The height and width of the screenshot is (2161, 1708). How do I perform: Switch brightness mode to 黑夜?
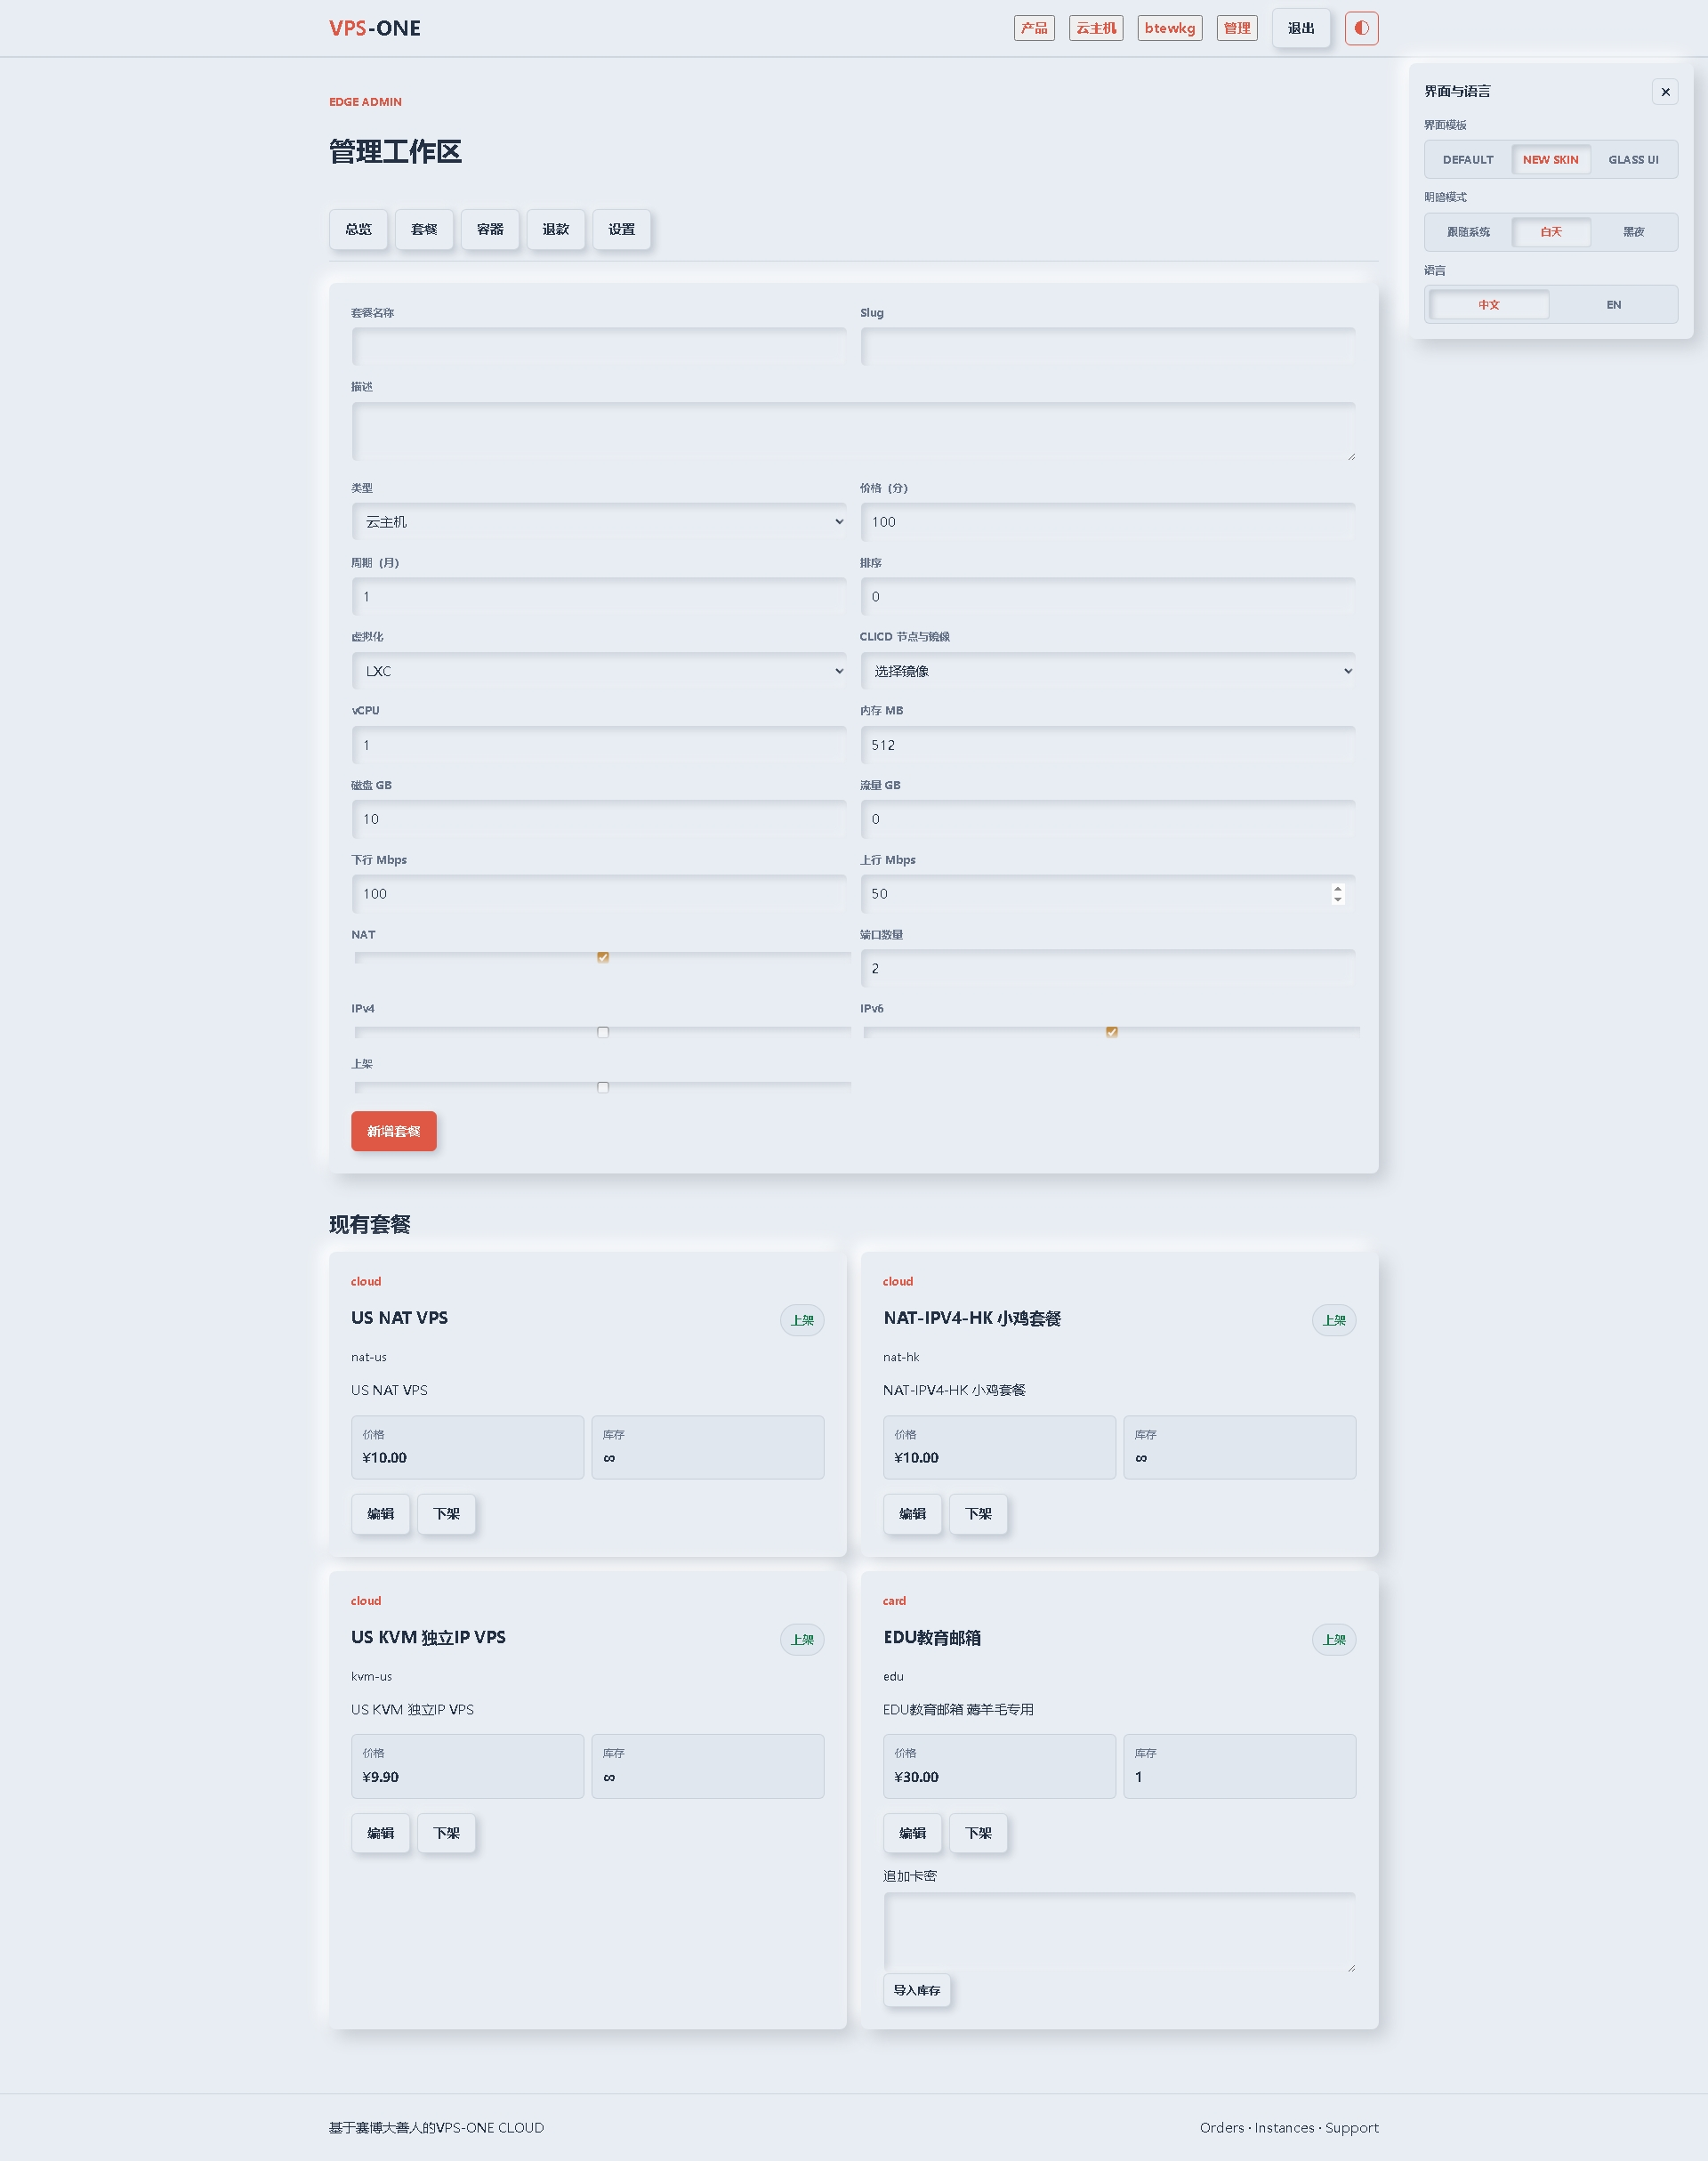pyautogui.click(x=1633, y=232)
